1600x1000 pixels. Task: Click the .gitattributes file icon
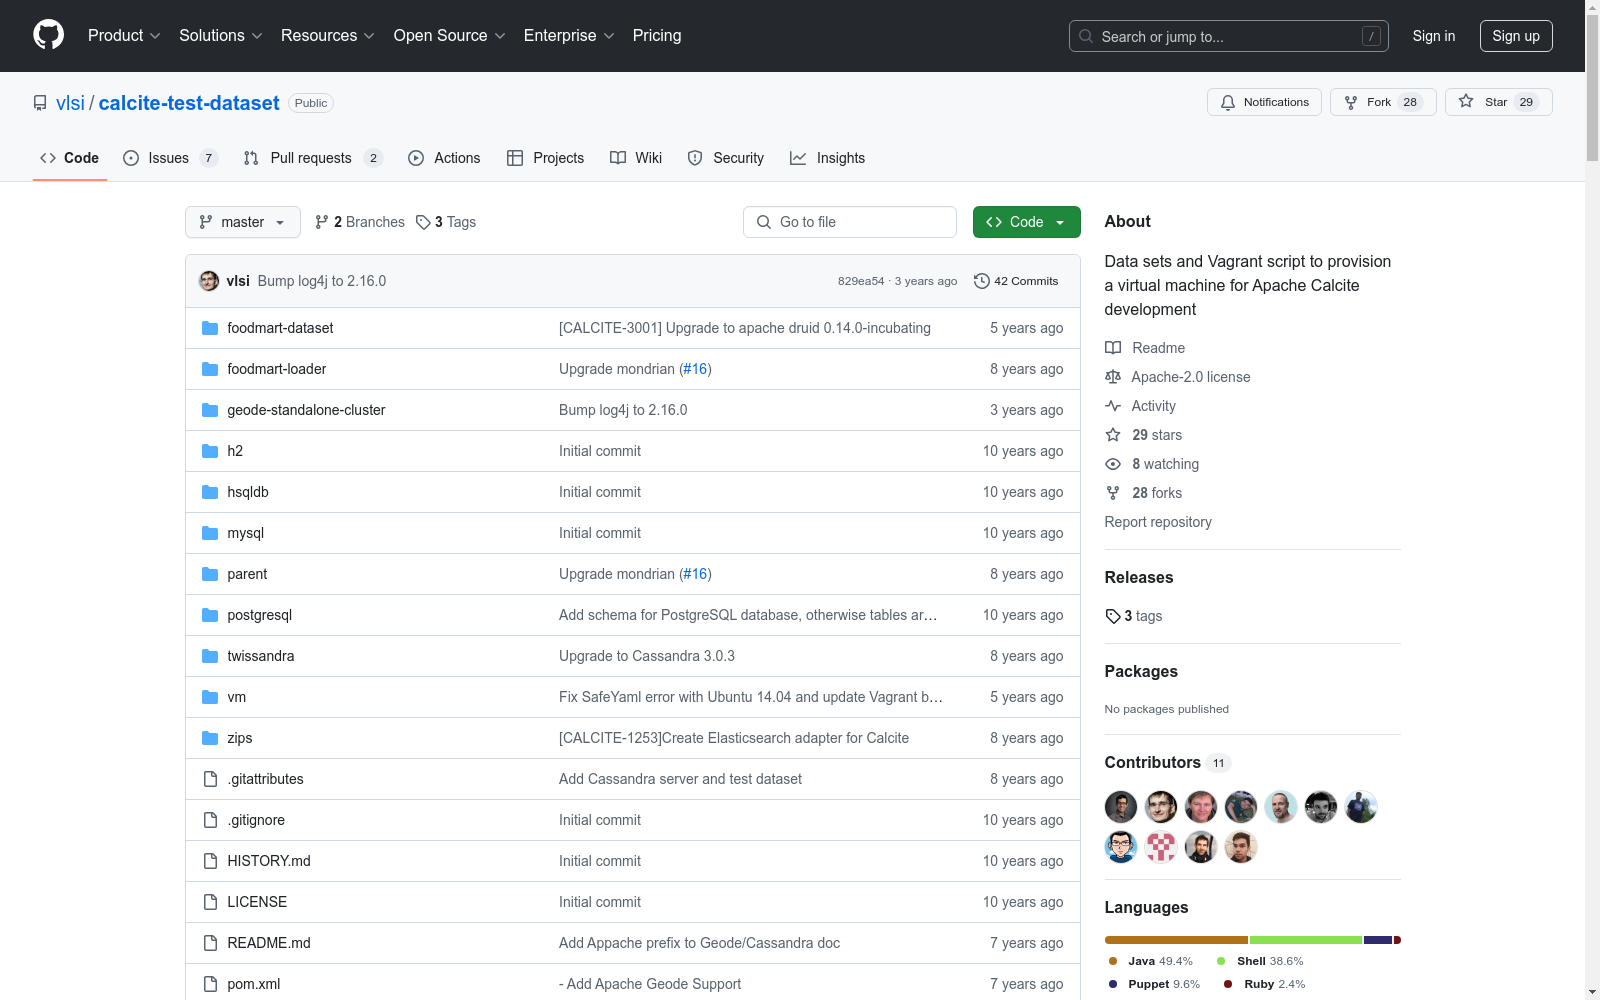click(x=210, y=779)
